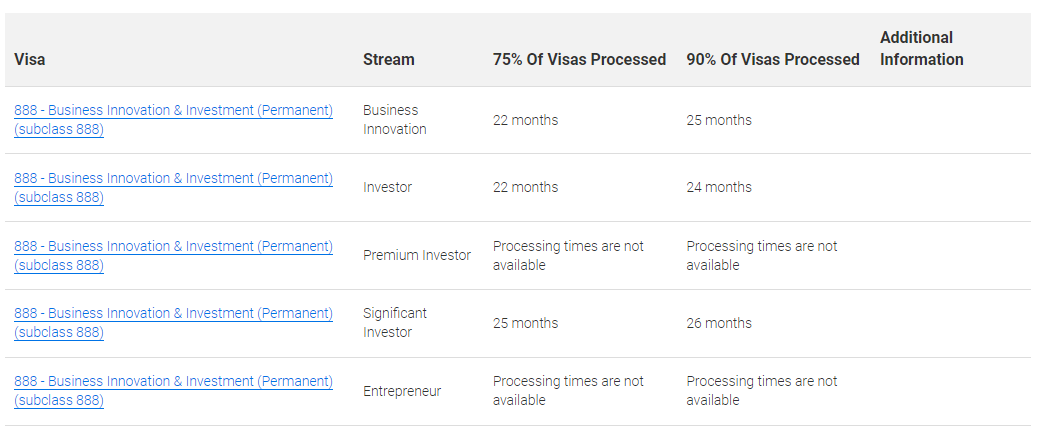Screen dimensions: 1040x431
Task: Open the subclass 888 link in Business Innovation row
Action: pos(173,120)
